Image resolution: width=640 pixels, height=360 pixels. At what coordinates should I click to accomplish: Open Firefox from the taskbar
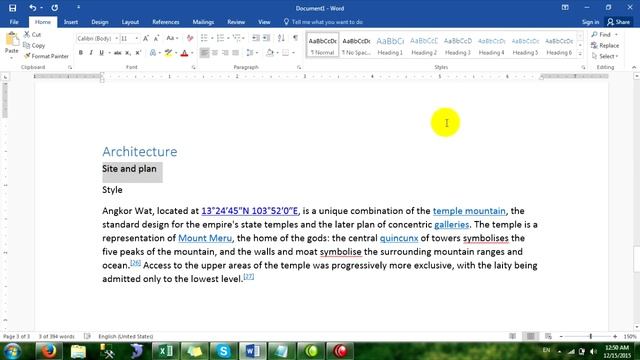pos(49,351)
